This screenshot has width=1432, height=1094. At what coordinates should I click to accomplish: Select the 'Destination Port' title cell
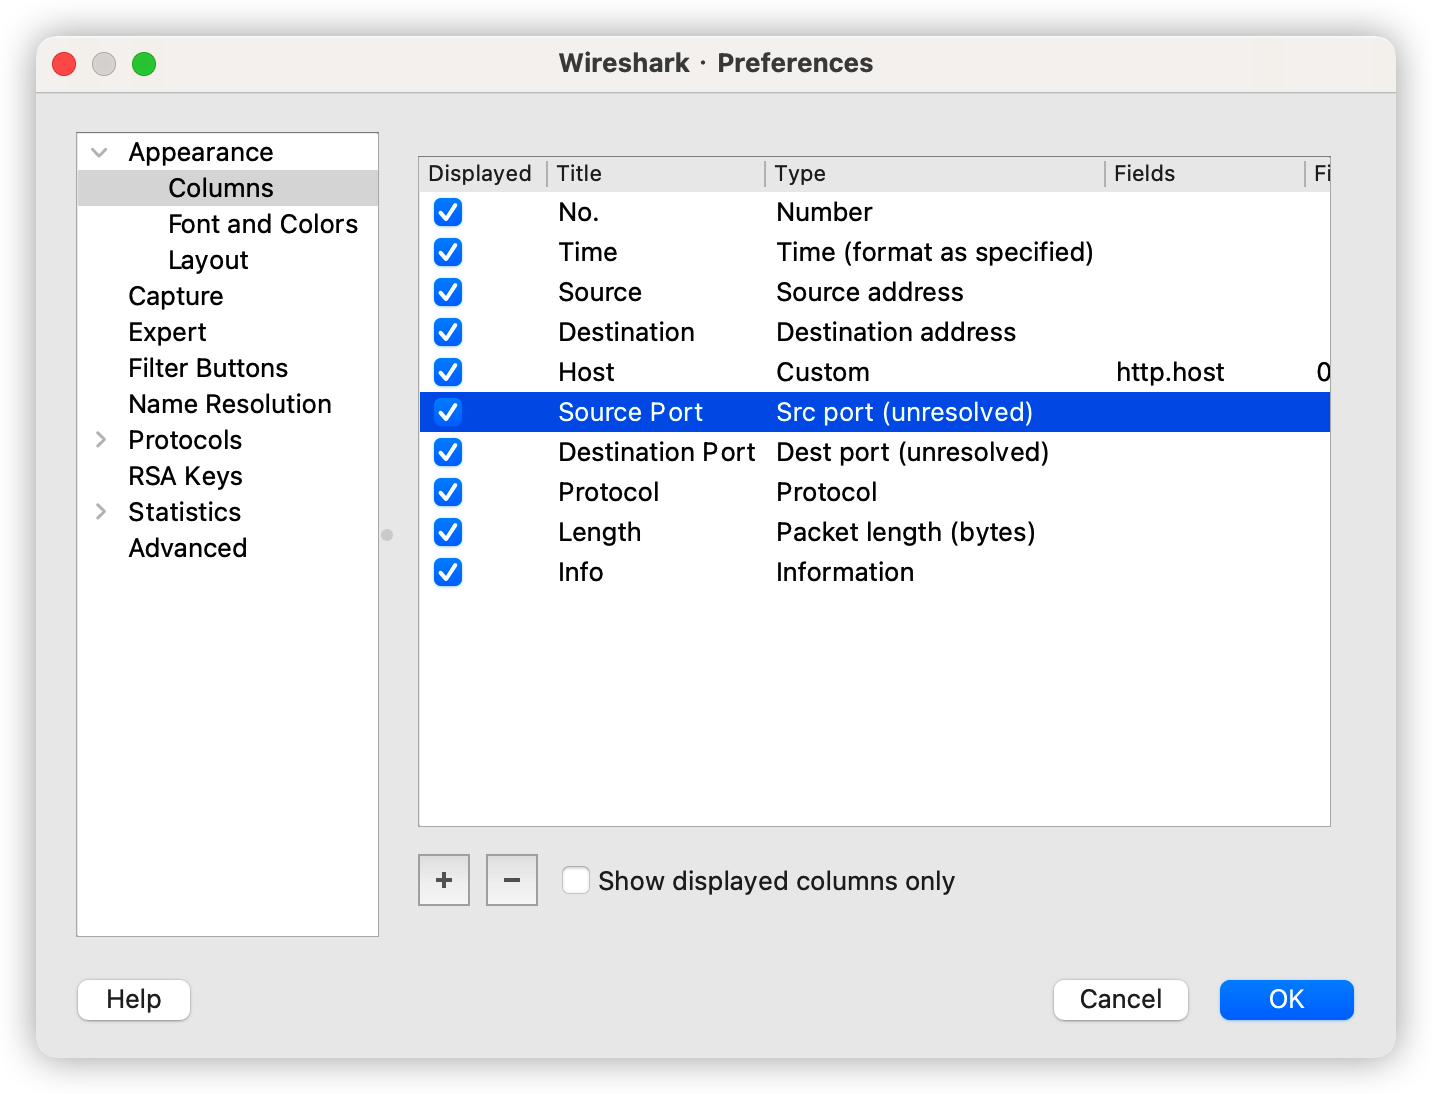coord(657,452)
